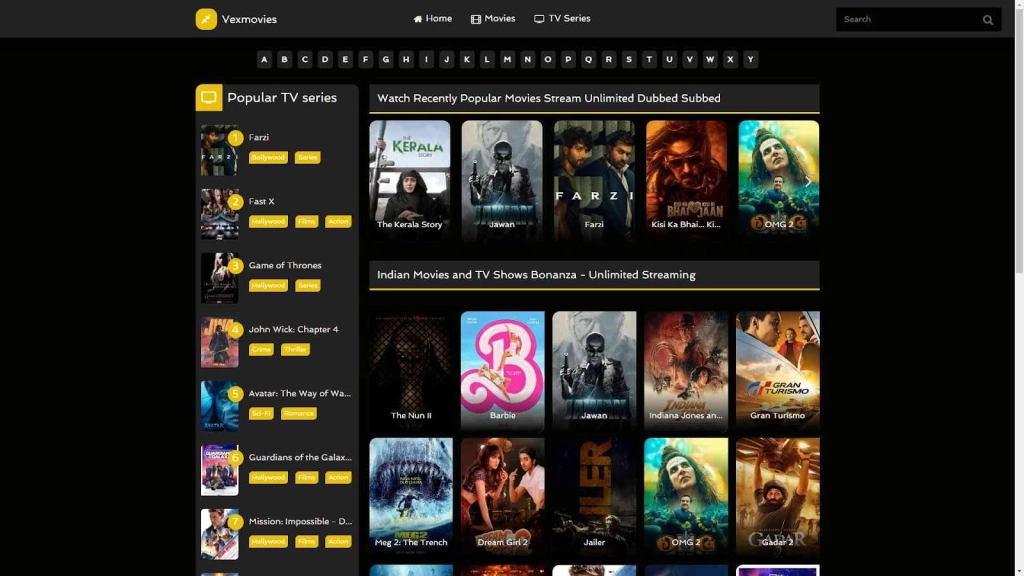1024x576 pixels.
Task: Open the Movies menu item
Action: [493, 19]
